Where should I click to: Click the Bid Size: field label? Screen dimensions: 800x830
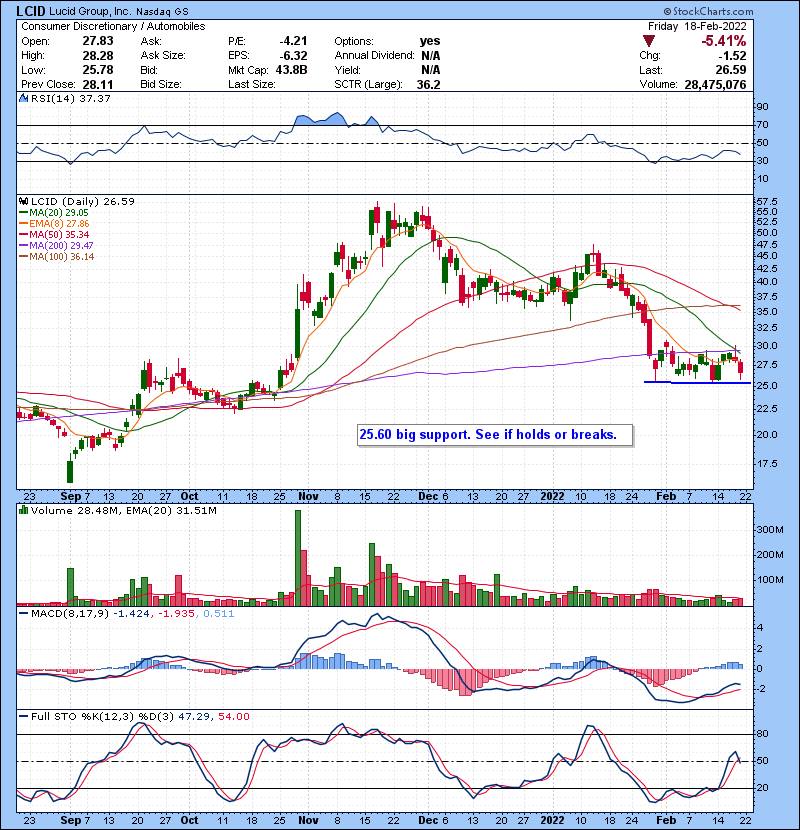161,84
